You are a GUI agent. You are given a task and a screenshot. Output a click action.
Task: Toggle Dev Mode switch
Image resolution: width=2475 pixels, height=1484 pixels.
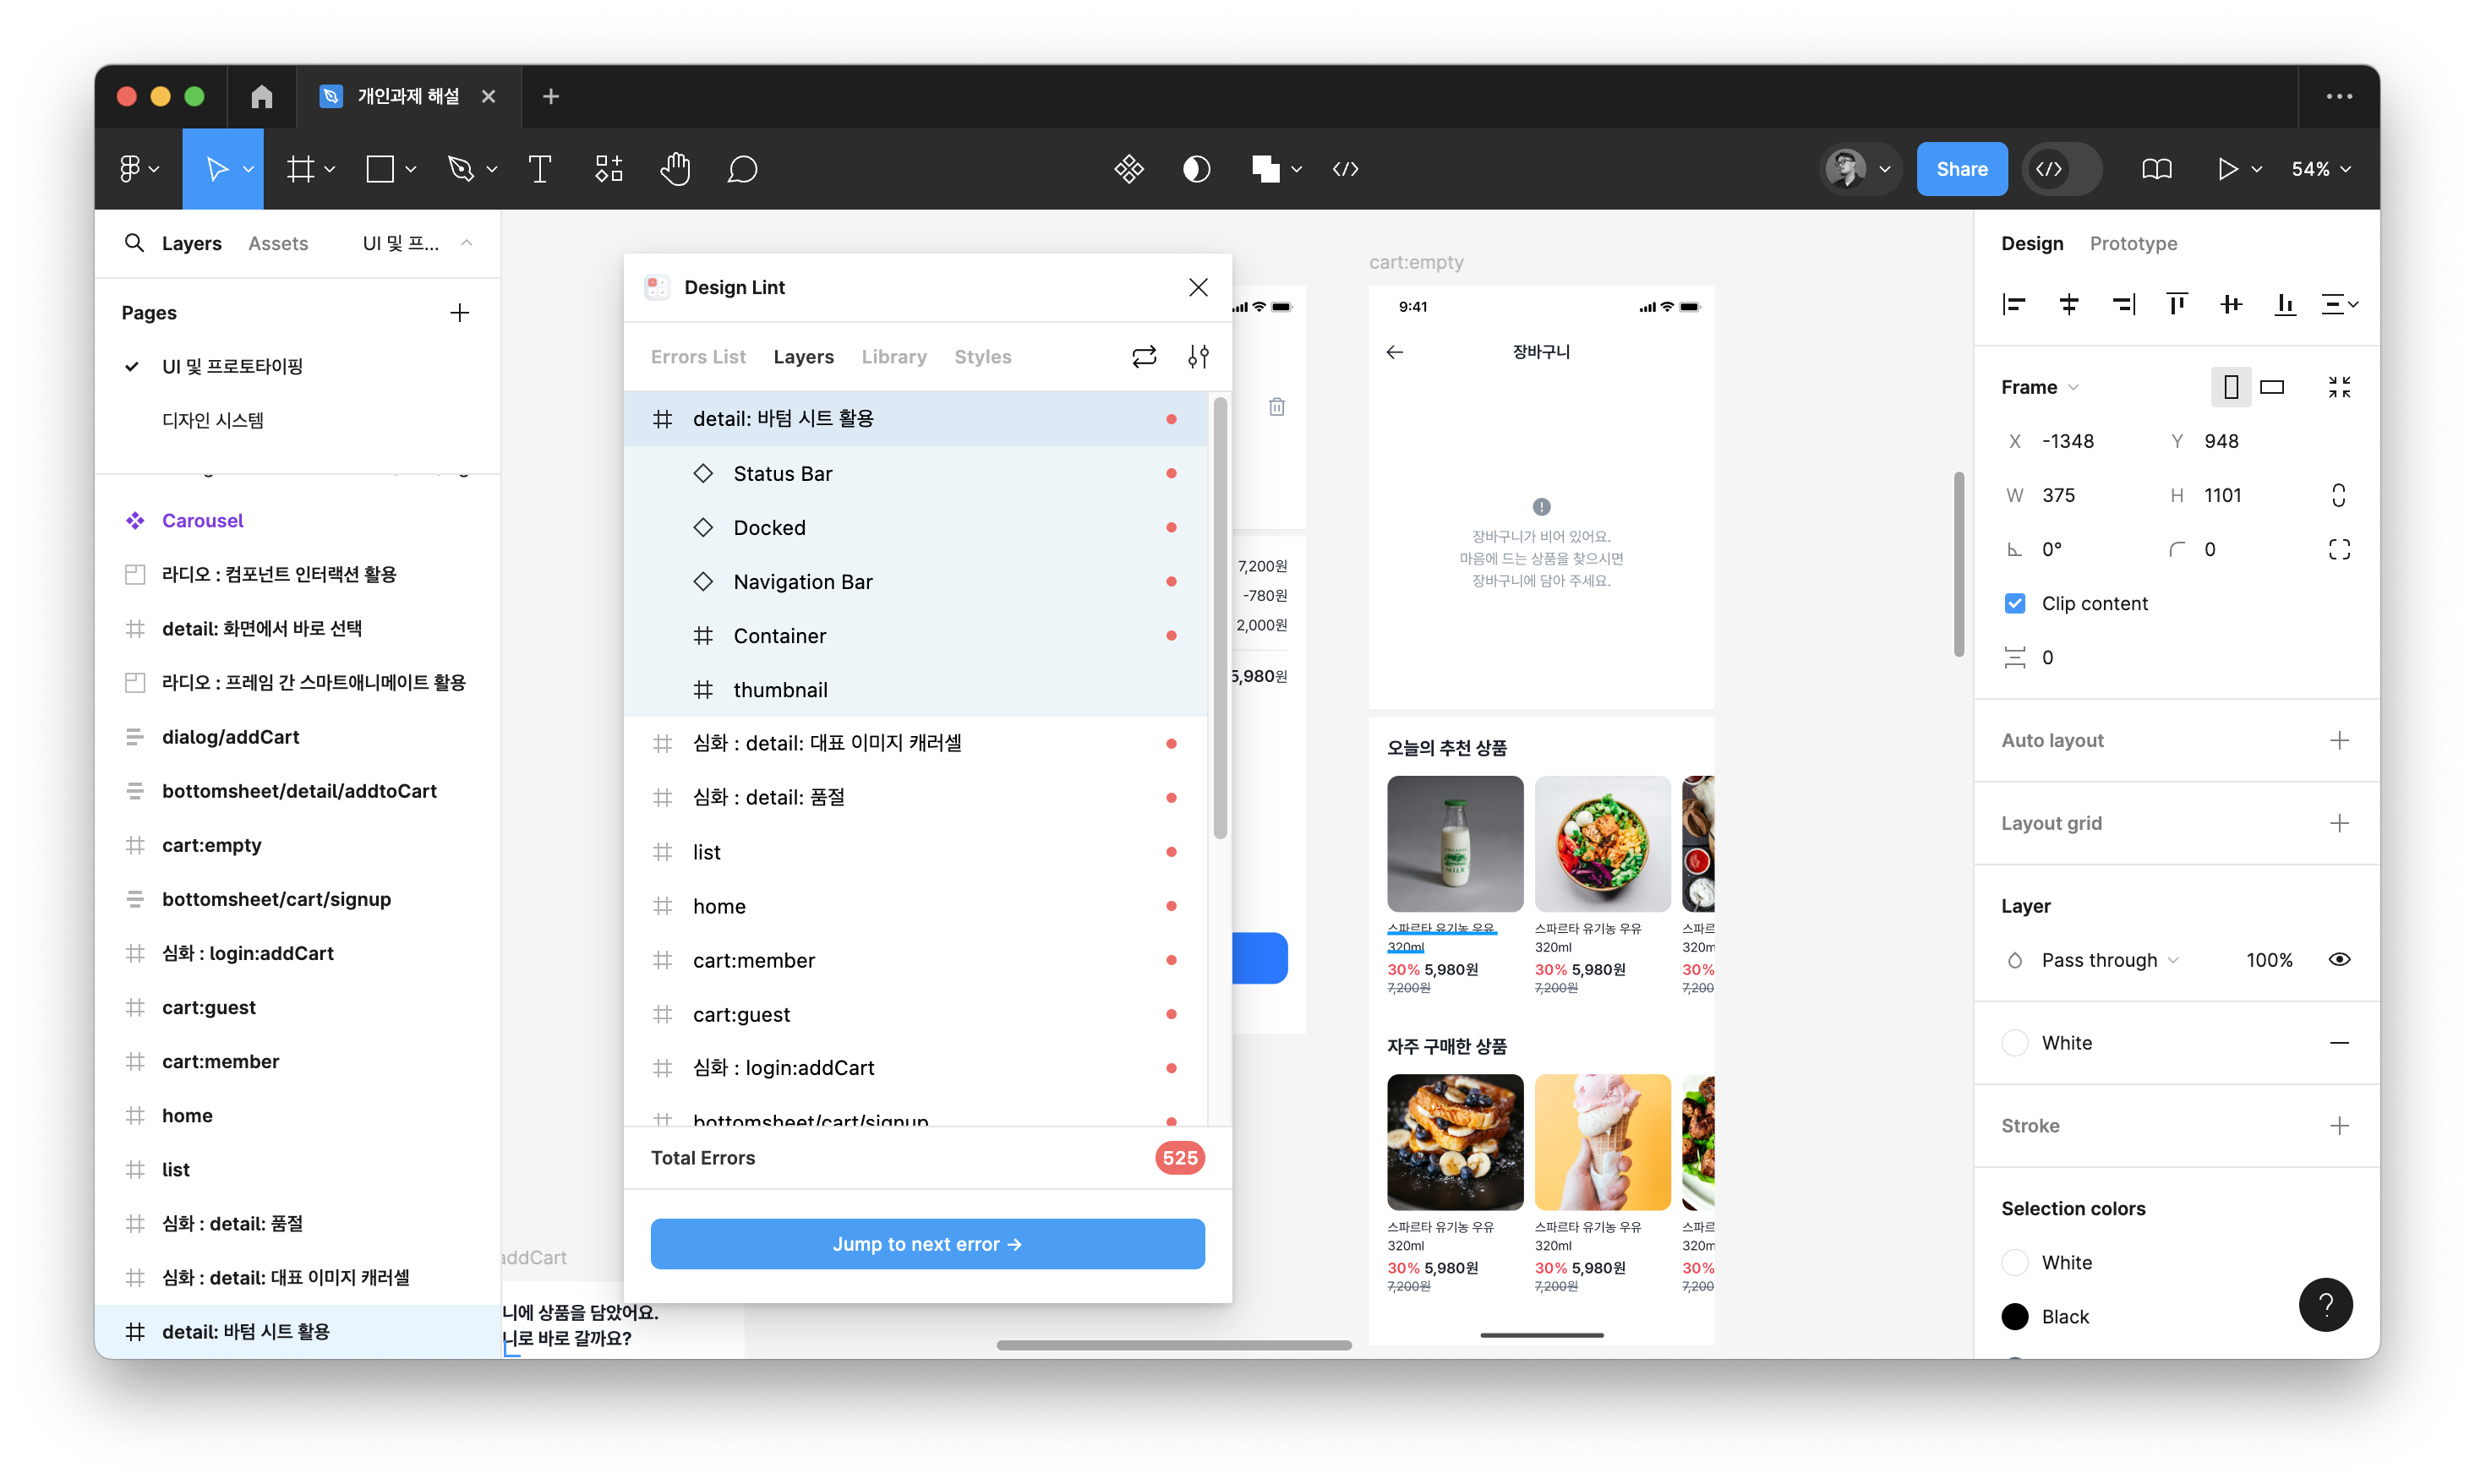tap(2063, 169)
